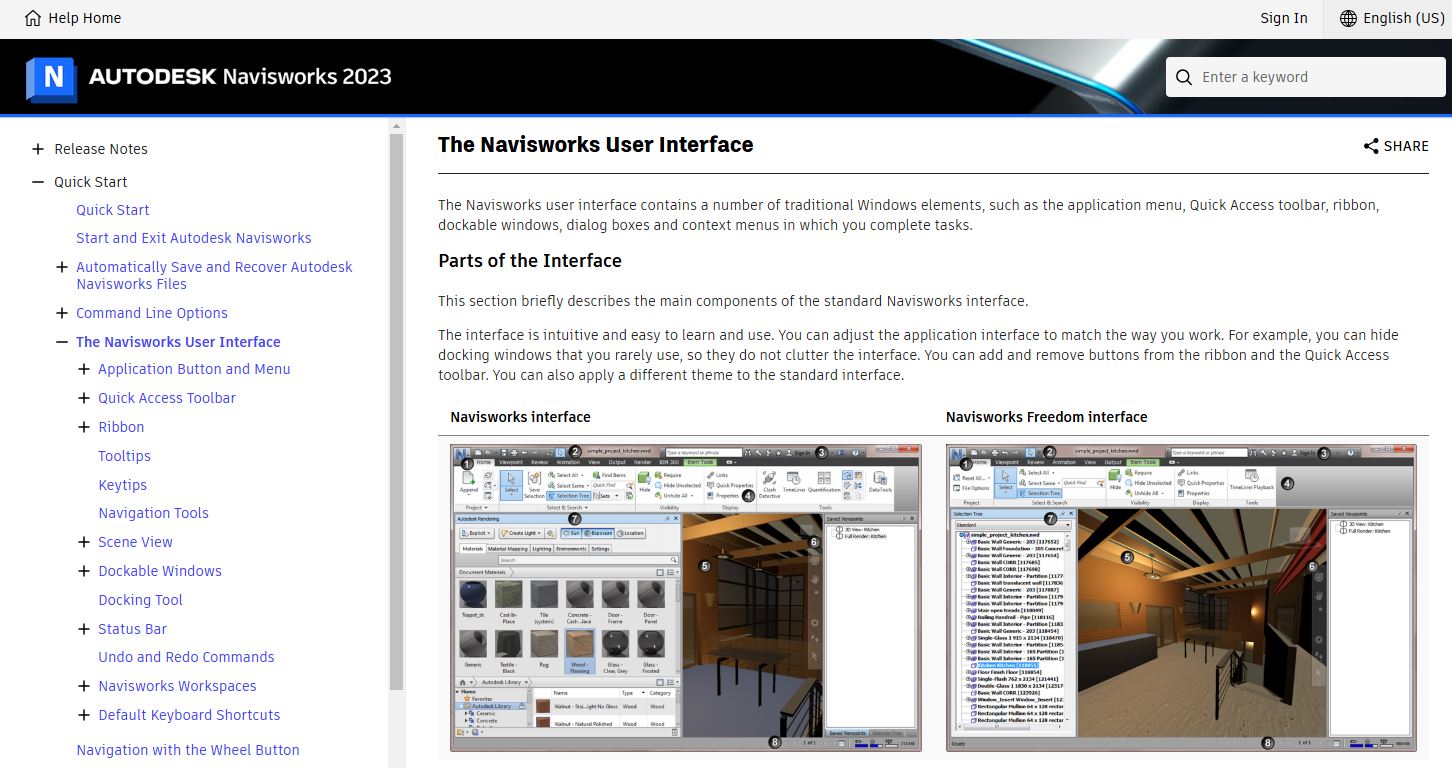Focus the keyword search field
This screenshot has height=768, width=1452.
(x=1306, y=77)
